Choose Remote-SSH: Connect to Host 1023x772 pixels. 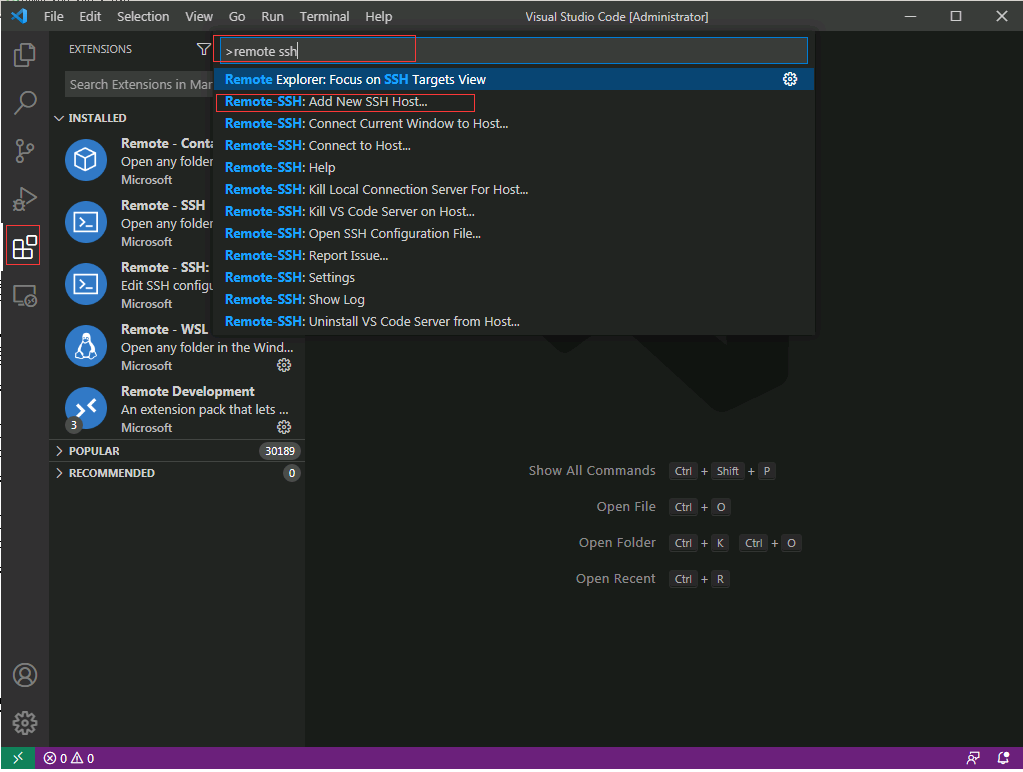pos(514,146)
